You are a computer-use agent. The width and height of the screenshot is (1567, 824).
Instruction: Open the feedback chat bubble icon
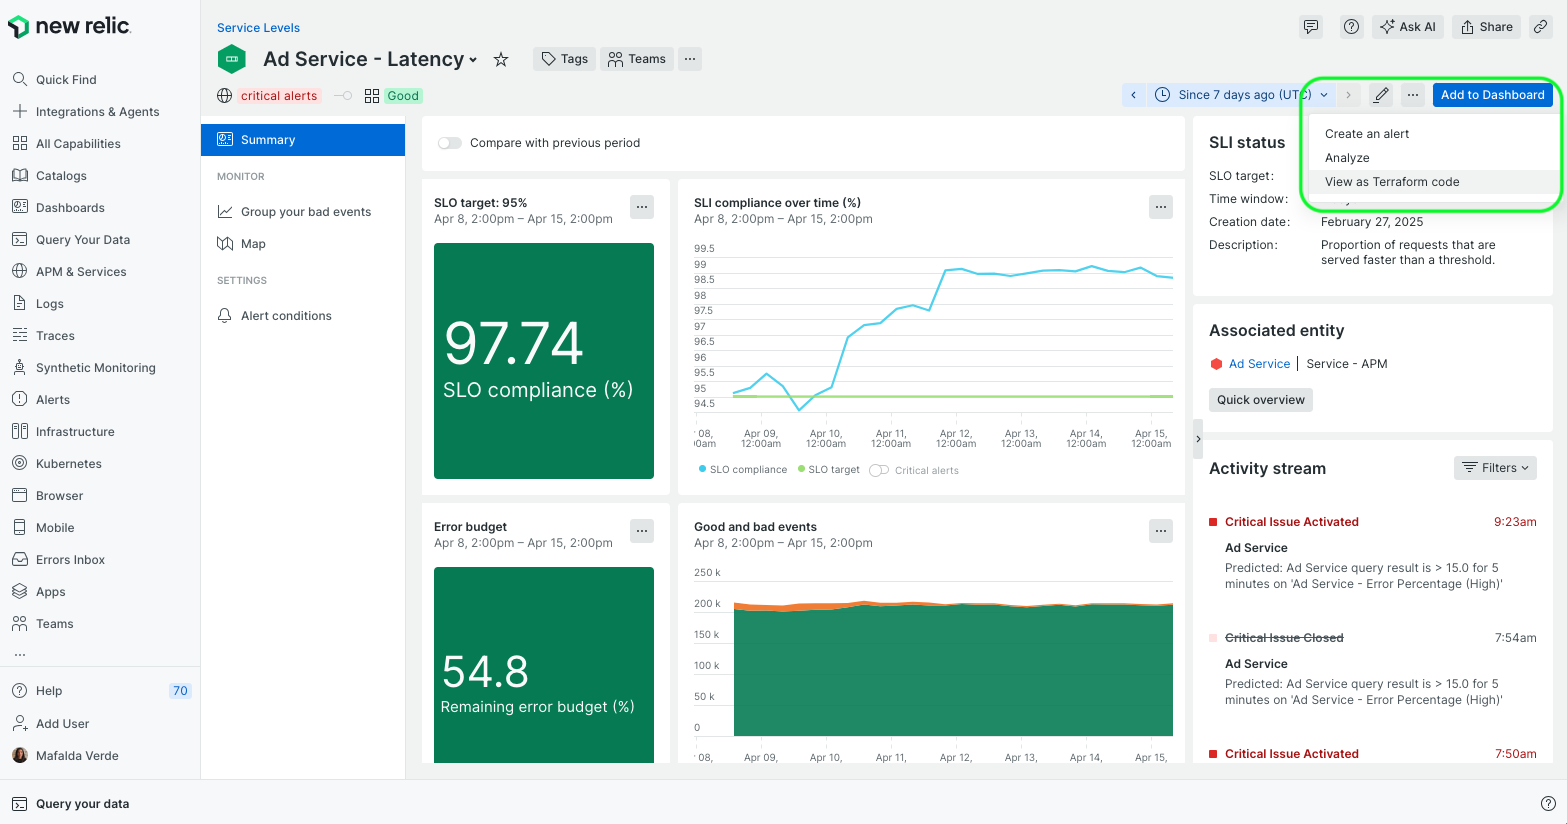pyautogui.click(x=1310, y=27)
